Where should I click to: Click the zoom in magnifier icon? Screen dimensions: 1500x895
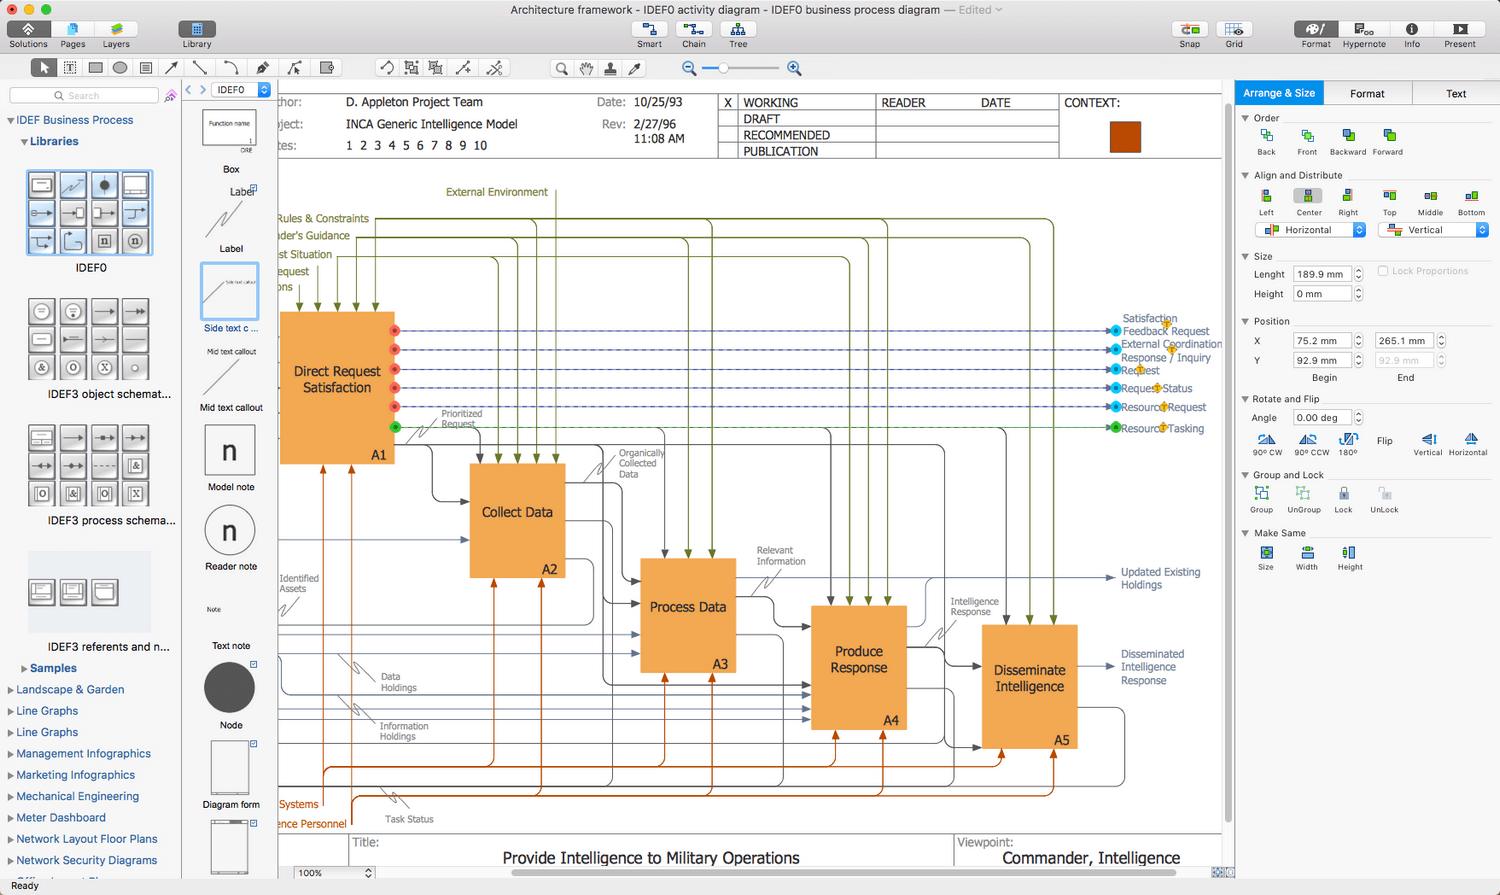794,68
